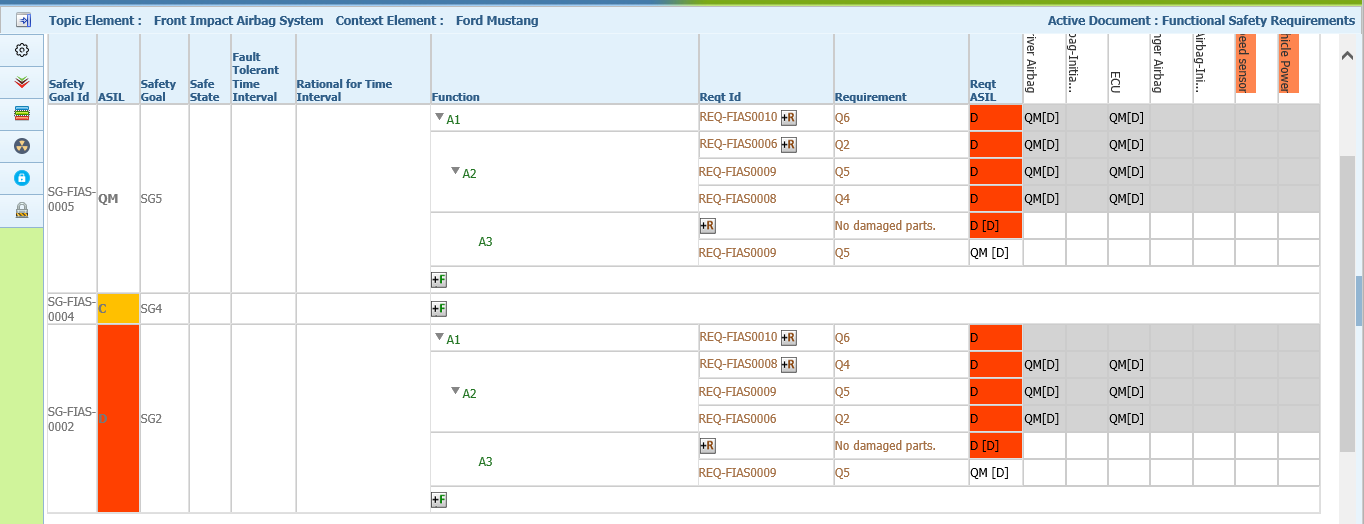Open the Q6 requirement link in SG2

pos(842,338)
